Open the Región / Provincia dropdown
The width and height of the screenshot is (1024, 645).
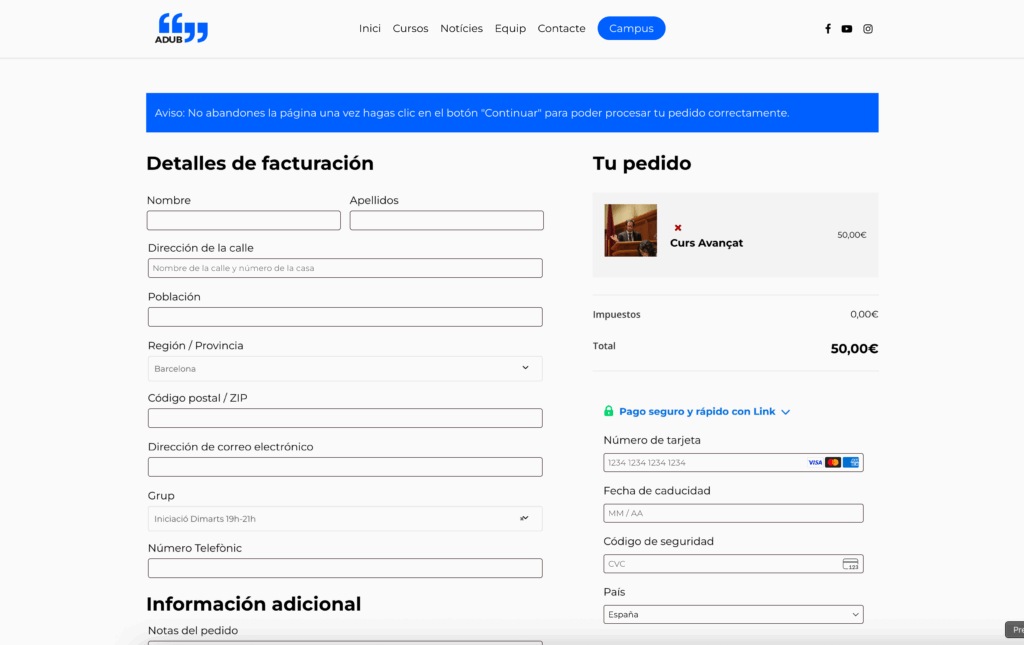tap(345, 368)
